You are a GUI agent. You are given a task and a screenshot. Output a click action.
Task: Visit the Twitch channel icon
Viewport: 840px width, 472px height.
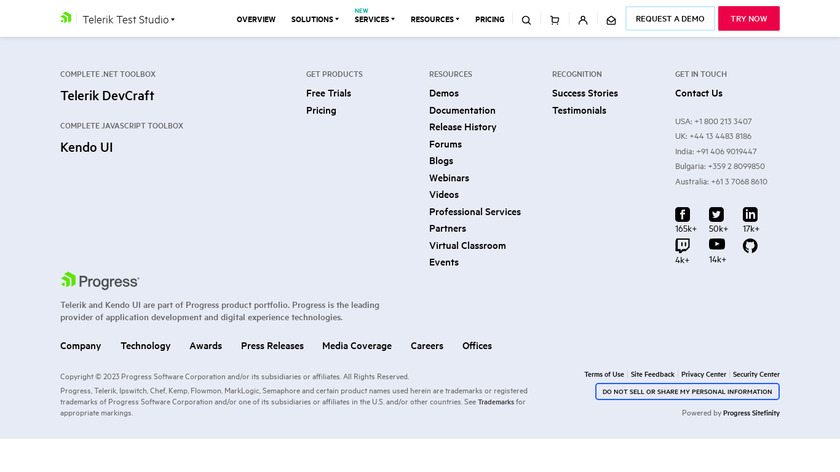point(682,245)
